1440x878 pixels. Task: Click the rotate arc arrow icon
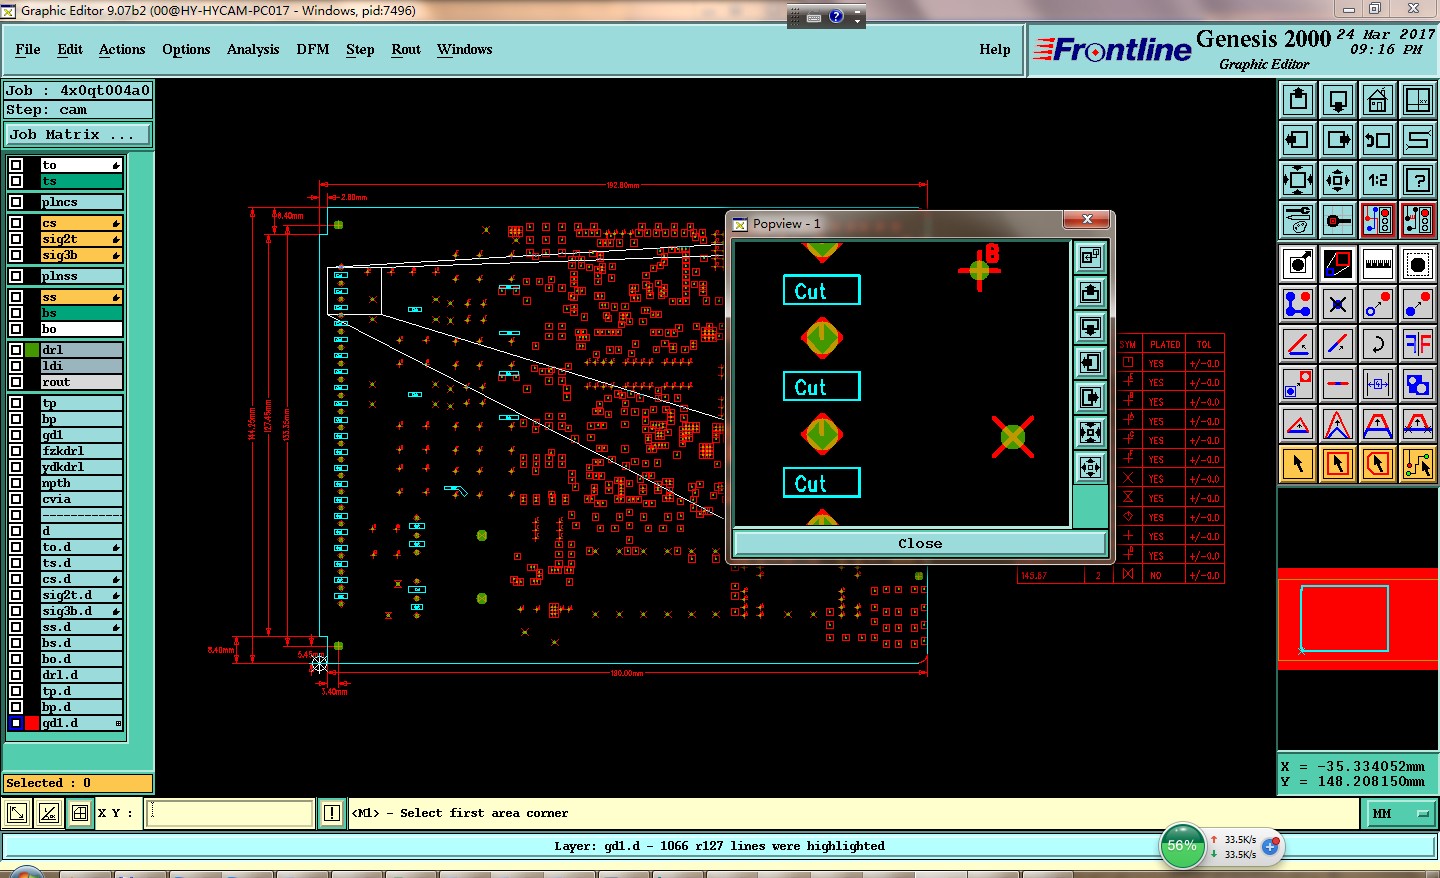point(1378,344)
